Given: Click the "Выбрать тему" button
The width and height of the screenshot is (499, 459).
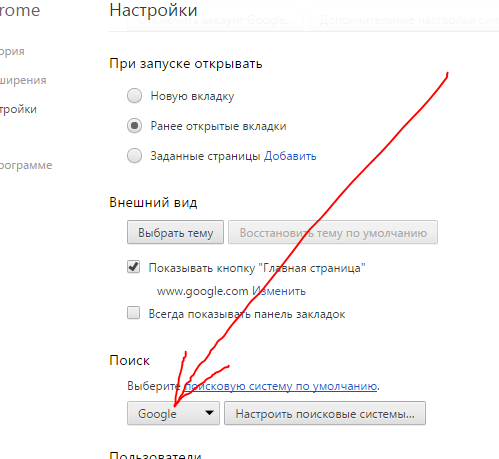Looking at the screenshot, I should (x=175, y=232).
